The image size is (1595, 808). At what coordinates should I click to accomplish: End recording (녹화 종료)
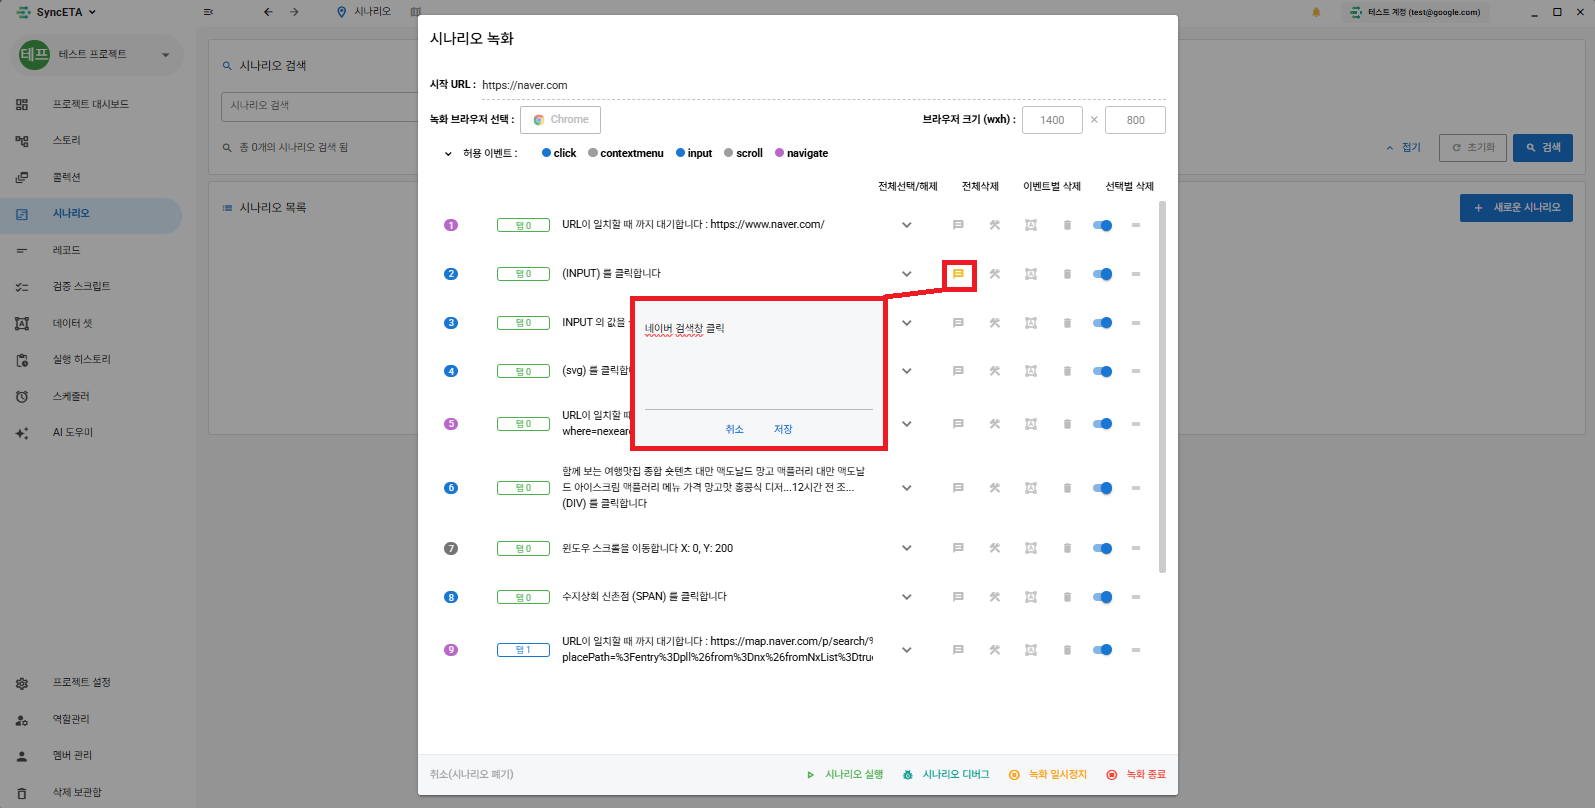pos(1136,775)
